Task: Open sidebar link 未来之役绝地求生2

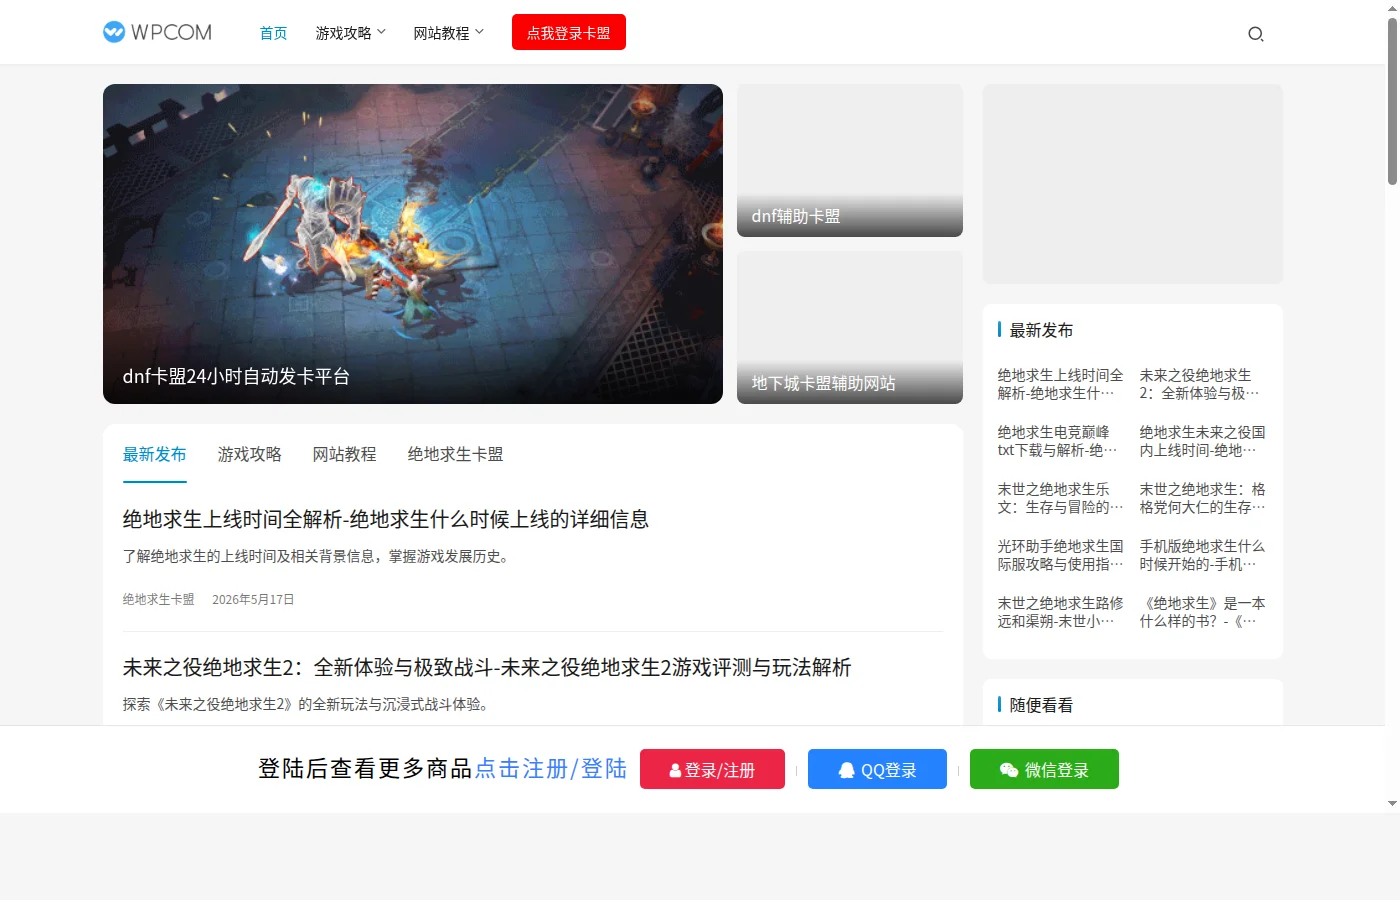Action: tap(1203, 384)
